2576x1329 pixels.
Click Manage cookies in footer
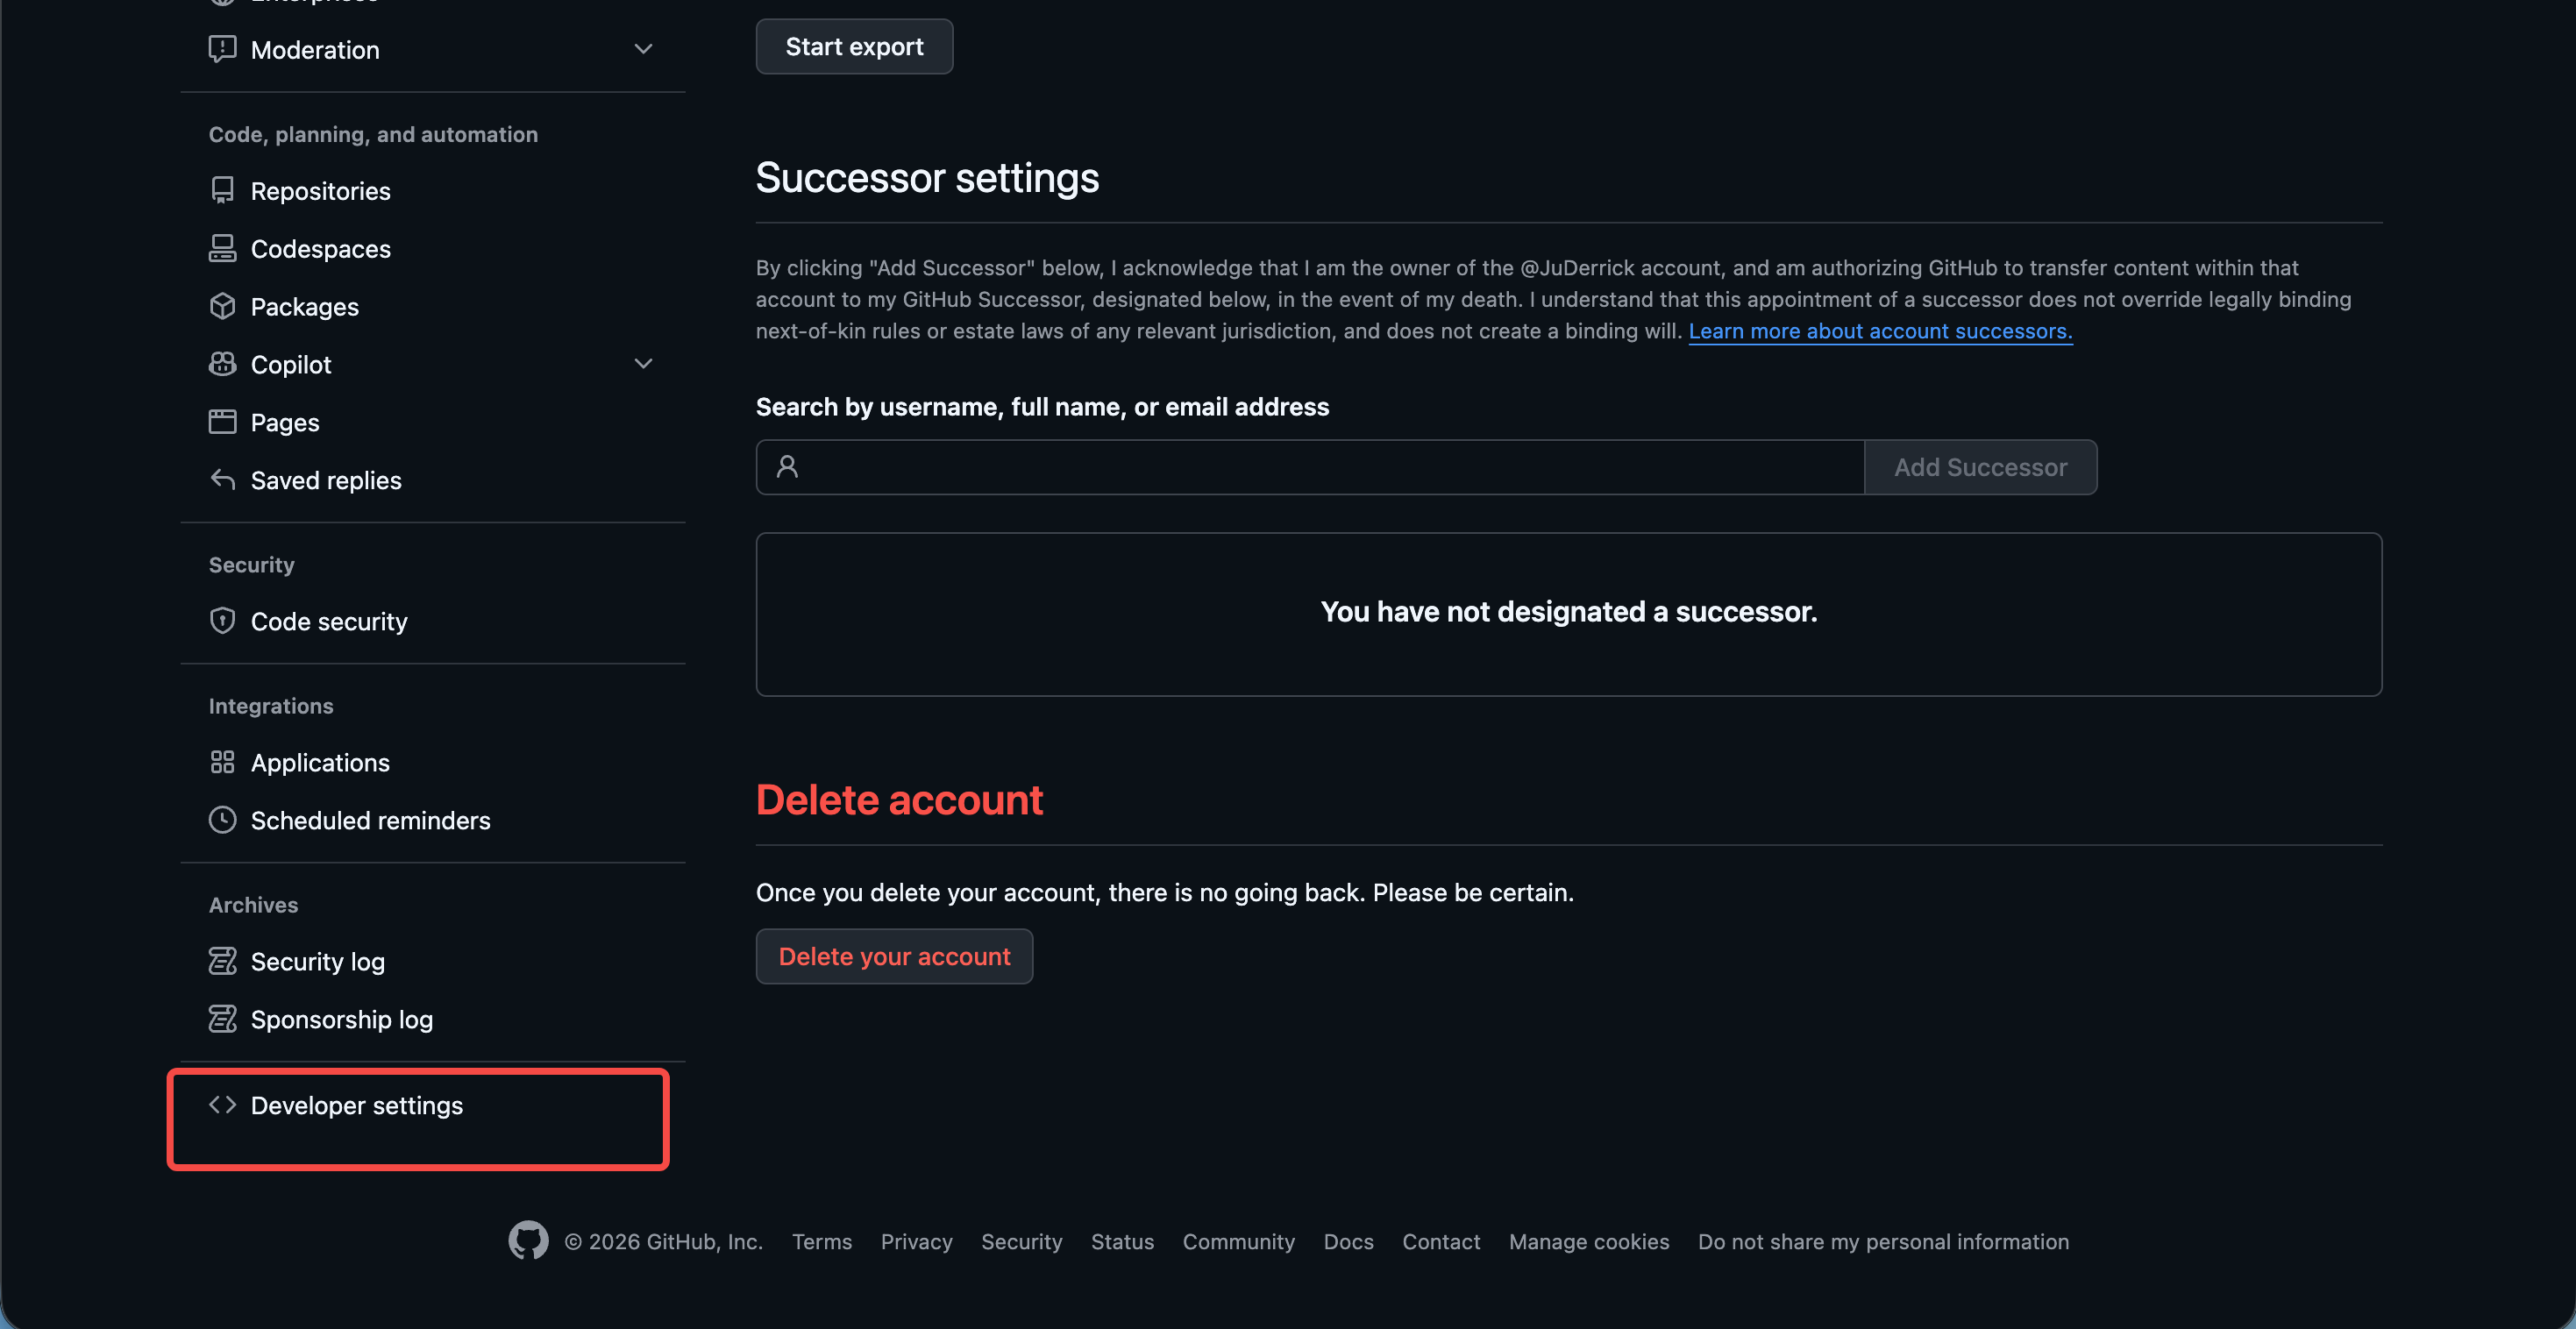pos(1589,1241)
